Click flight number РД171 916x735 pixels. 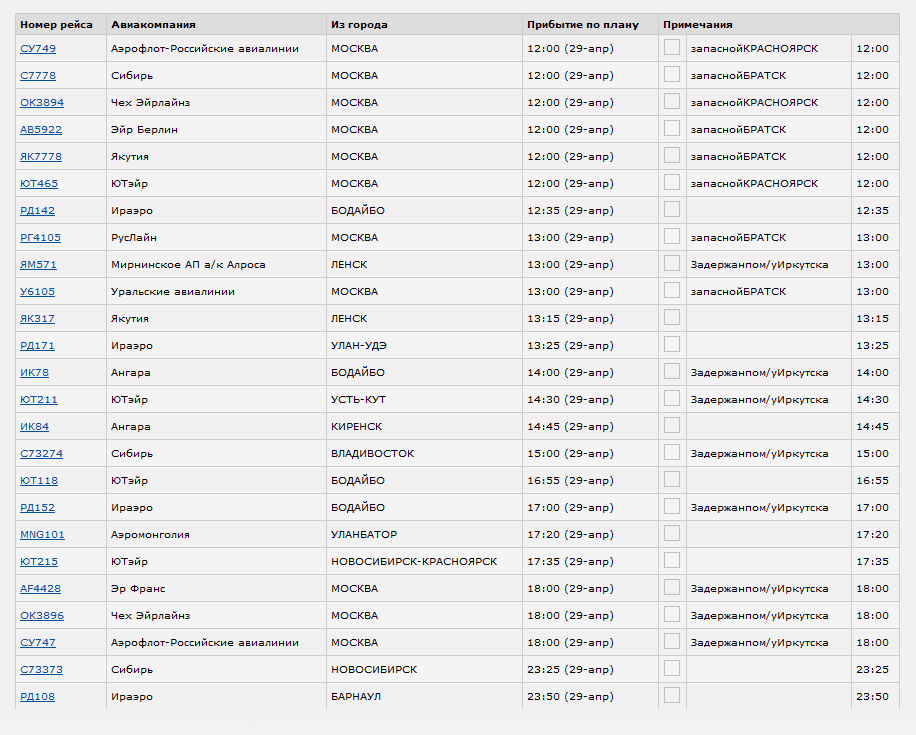pyautogui.click(x=37, y=345)
